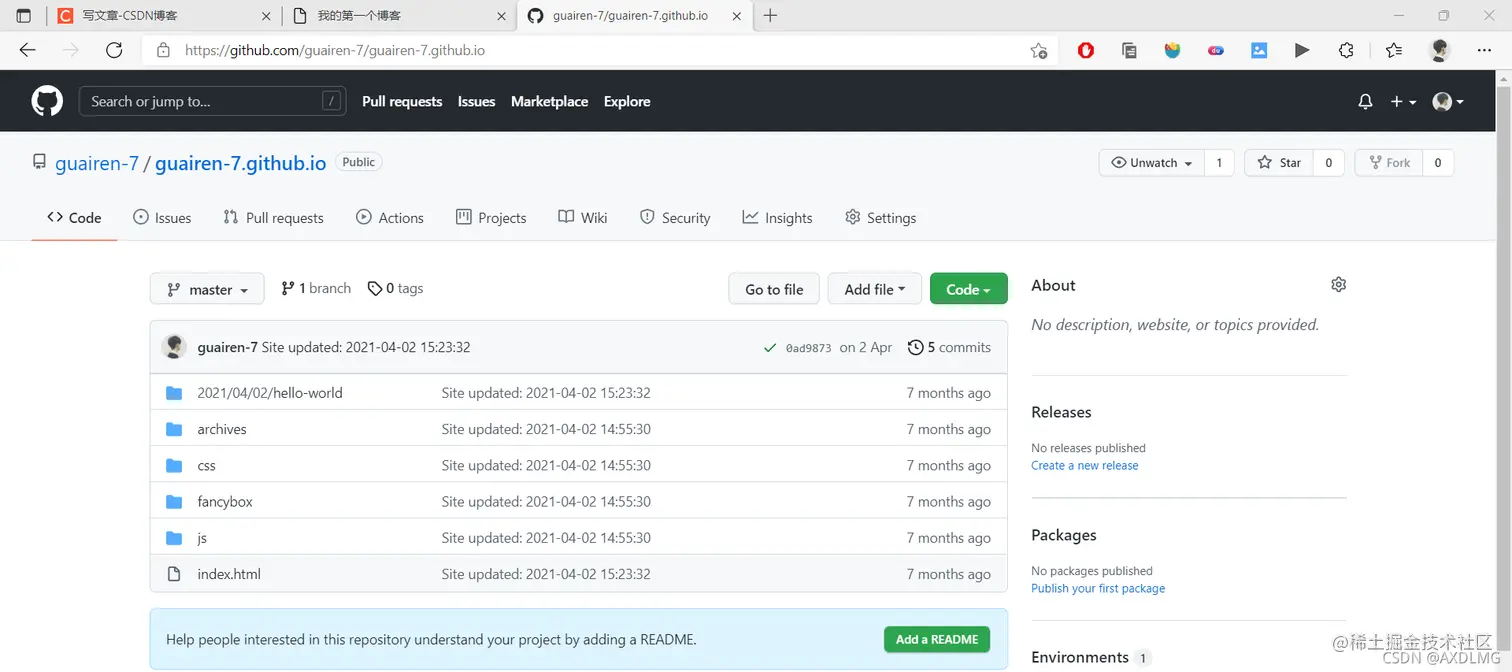
Task: Click the search or jump to field
Action: tap(212, 101)
